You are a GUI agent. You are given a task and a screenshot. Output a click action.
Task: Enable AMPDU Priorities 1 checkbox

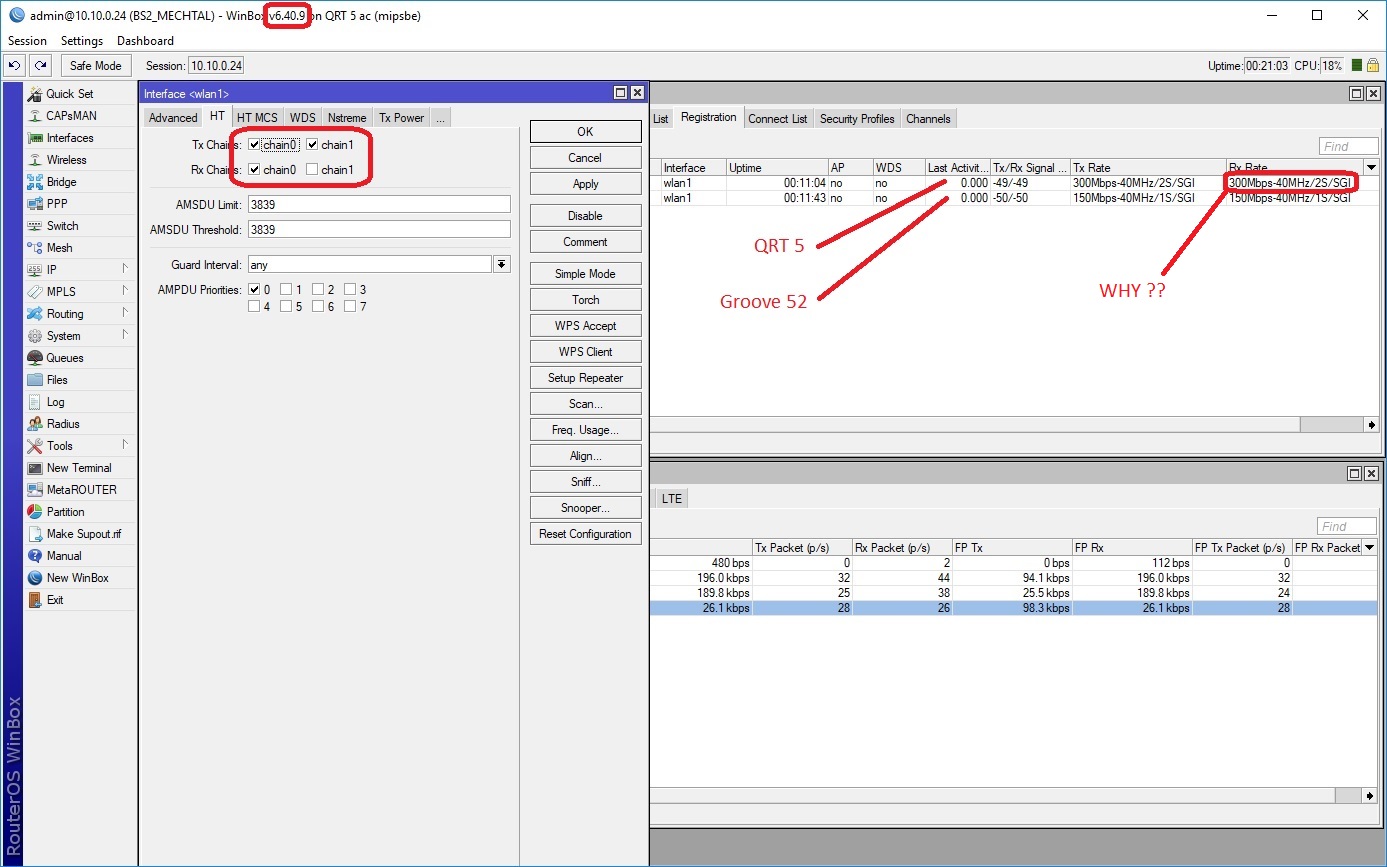(286, 290)
